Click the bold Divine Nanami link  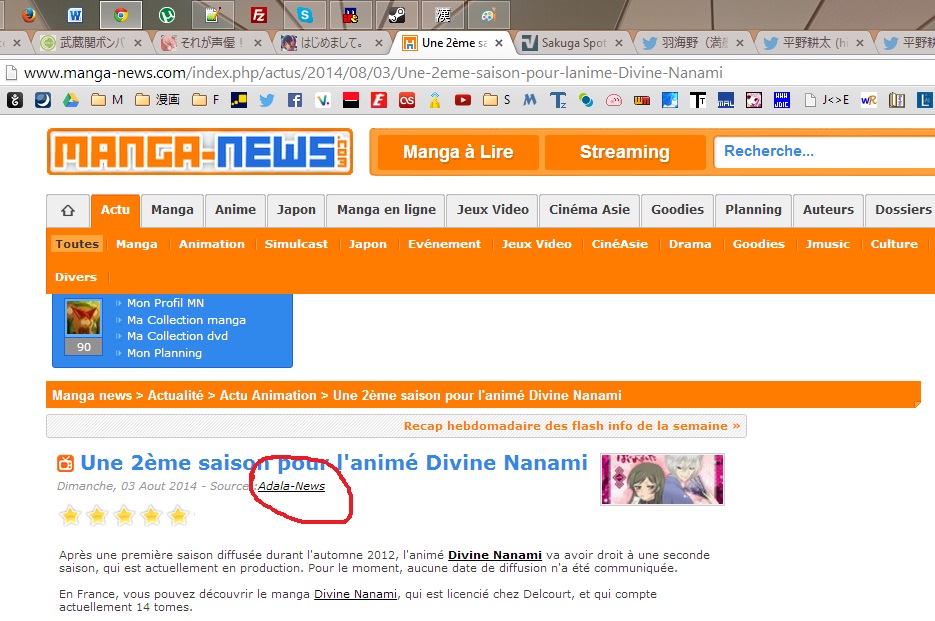coord(495,555)
